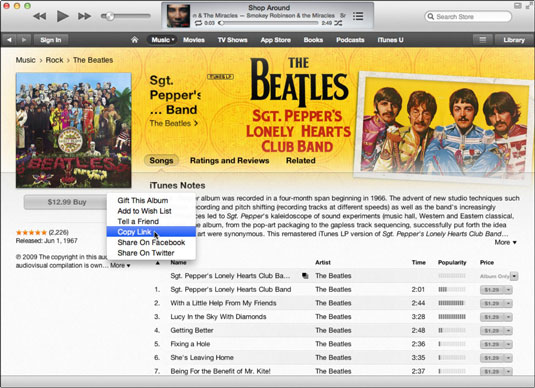535x388 pixels.
Task: Click the Shop Around album art thumbnail
Action: coord(178,16)
